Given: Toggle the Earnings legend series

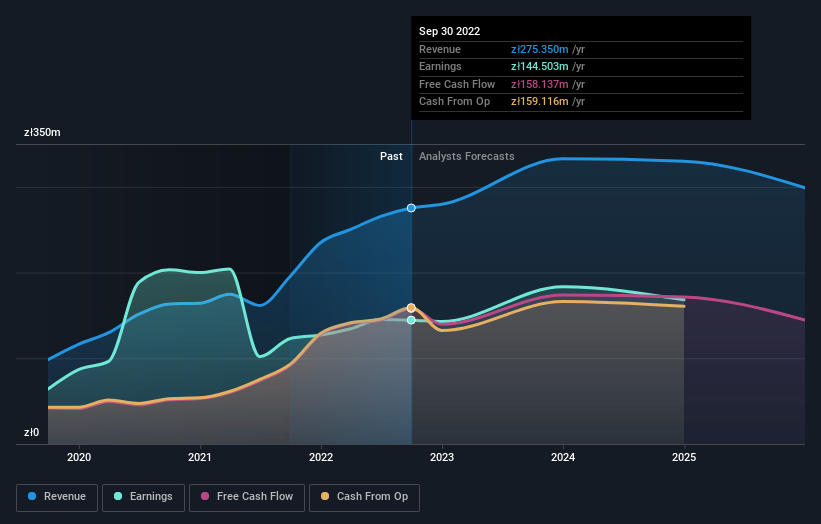Looking at the screenshot, I should click(143, 497).
